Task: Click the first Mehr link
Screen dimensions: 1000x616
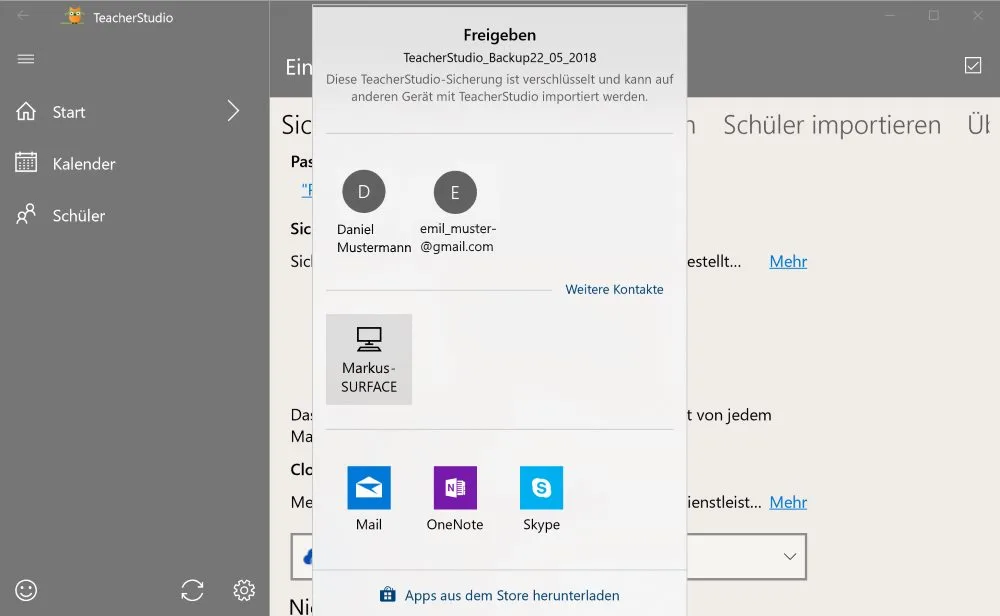Action: click(x=788, y=261)
